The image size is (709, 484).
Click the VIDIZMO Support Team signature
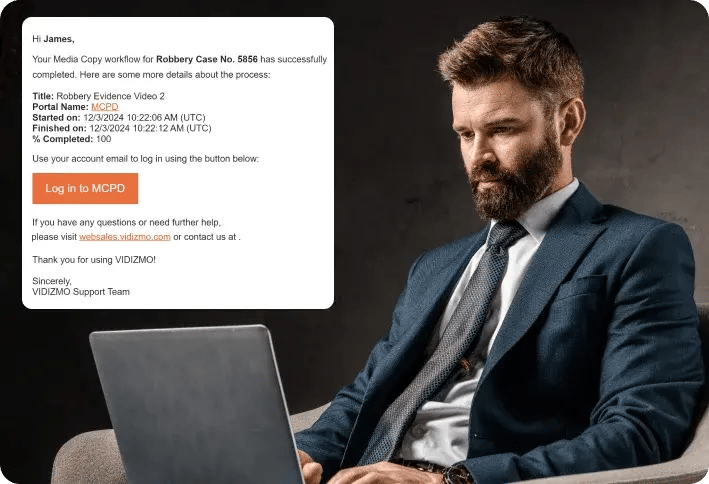click(81, 292)
